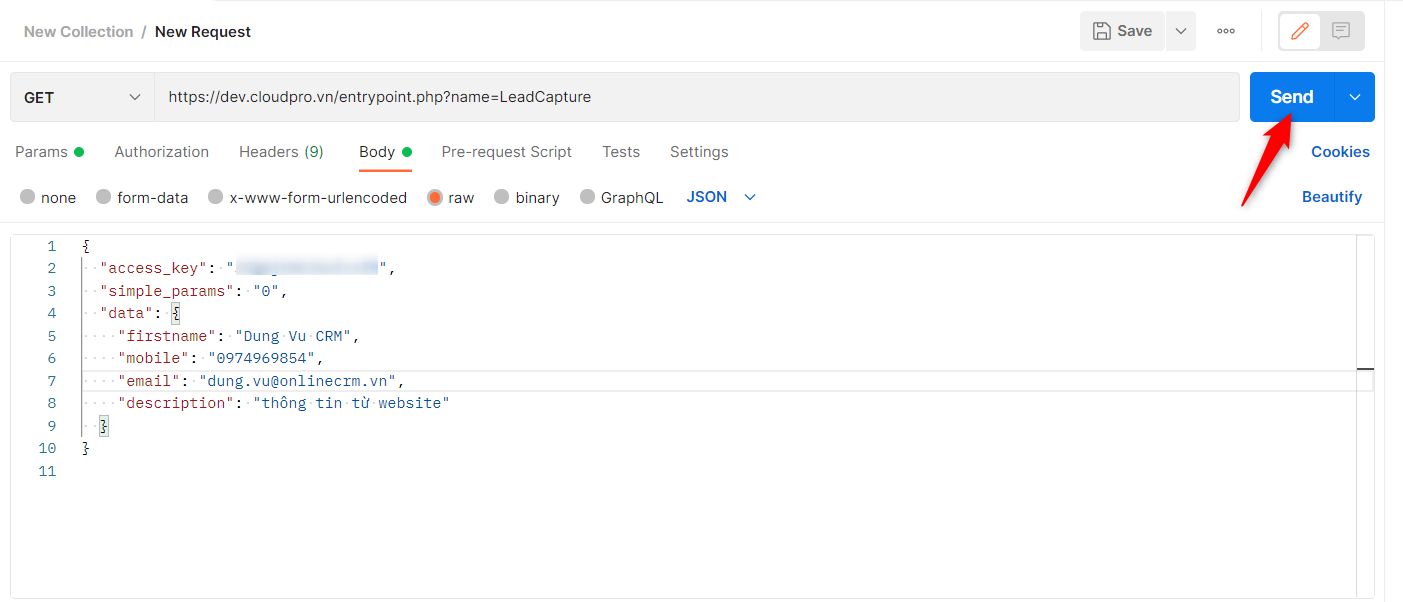Click the Beautify link
The height and width of the screenshot is (602, 1403).
pyautogui.click(x=1332, y=197)
